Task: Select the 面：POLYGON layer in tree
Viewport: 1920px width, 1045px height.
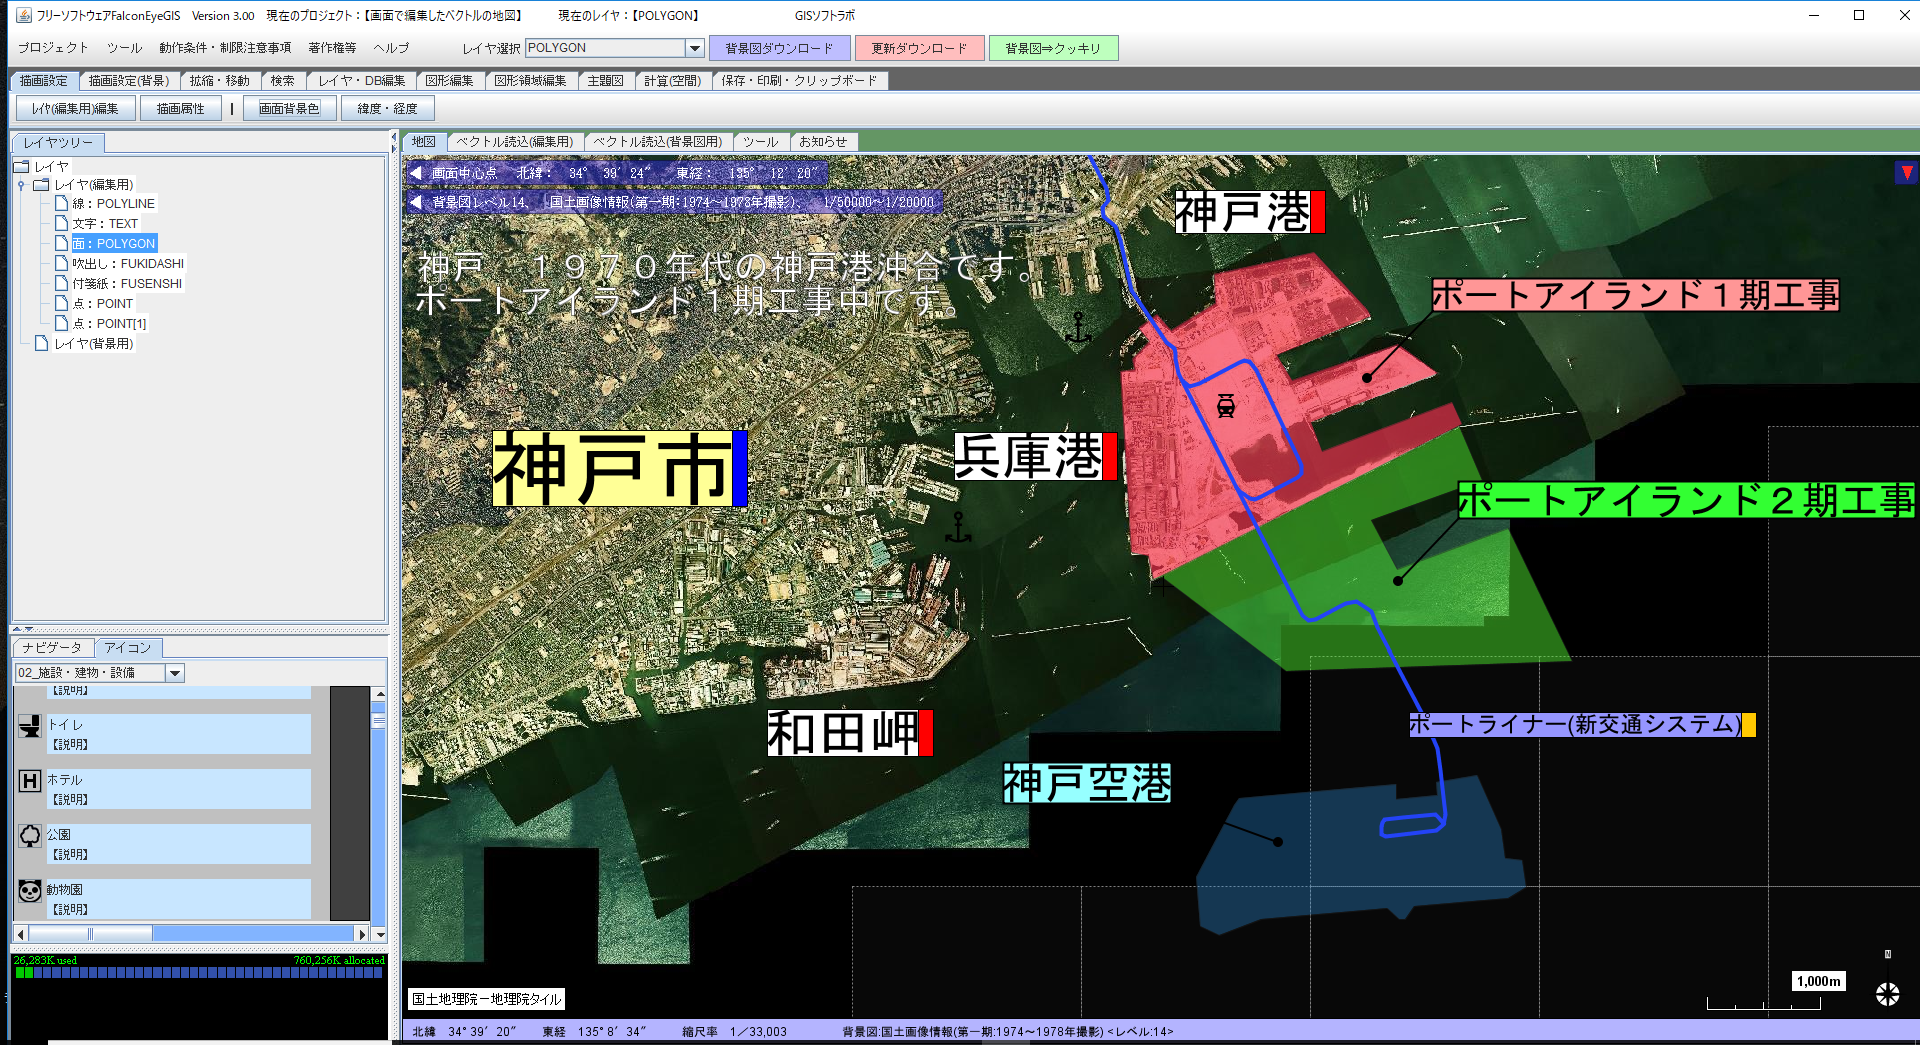Action: click(114, 243)
